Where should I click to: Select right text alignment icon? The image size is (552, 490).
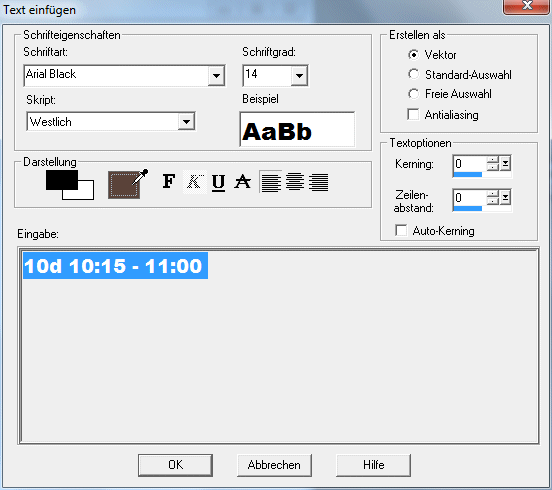pos(319,182)
